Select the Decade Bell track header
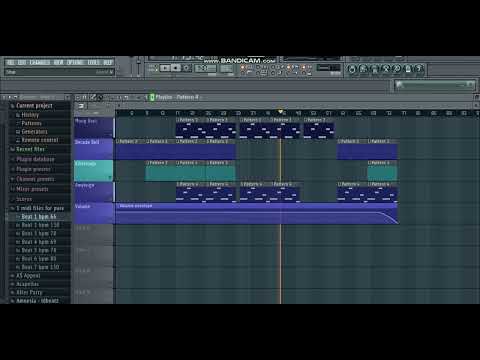This screenshot has height=360, width=480. [x=94, y=149]
